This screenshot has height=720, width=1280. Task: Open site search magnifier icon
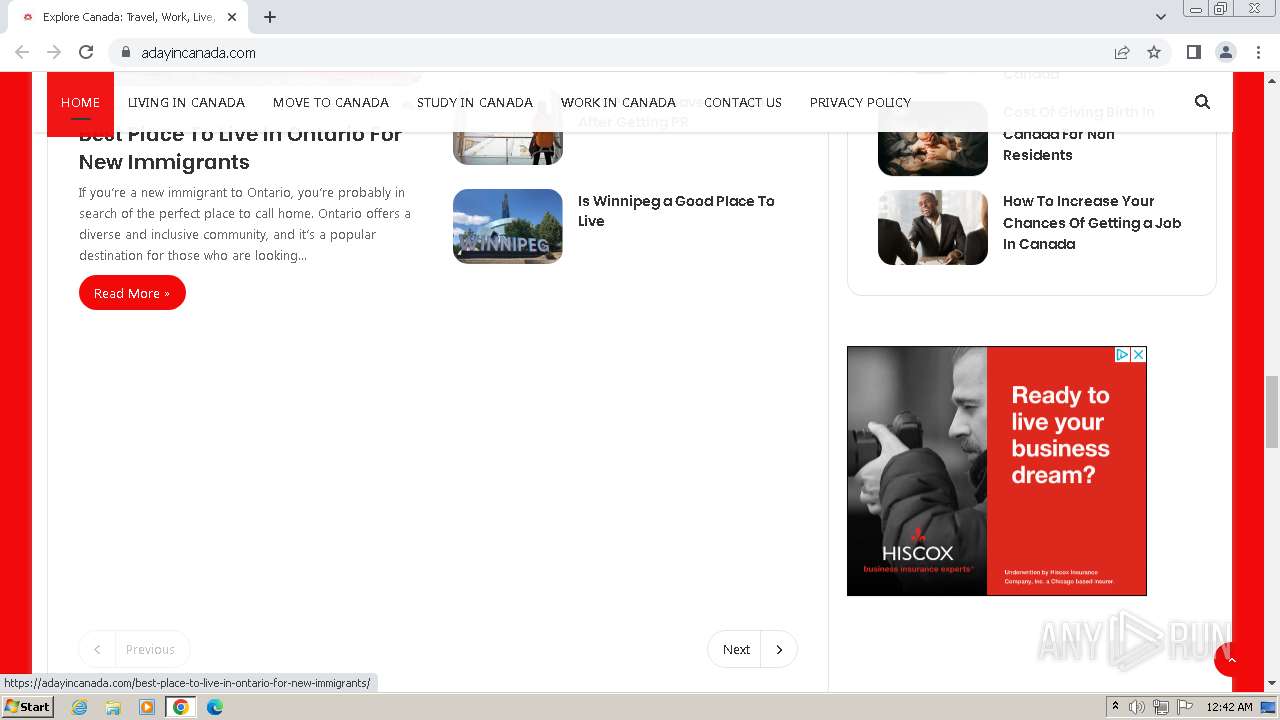pos(1202,101)
